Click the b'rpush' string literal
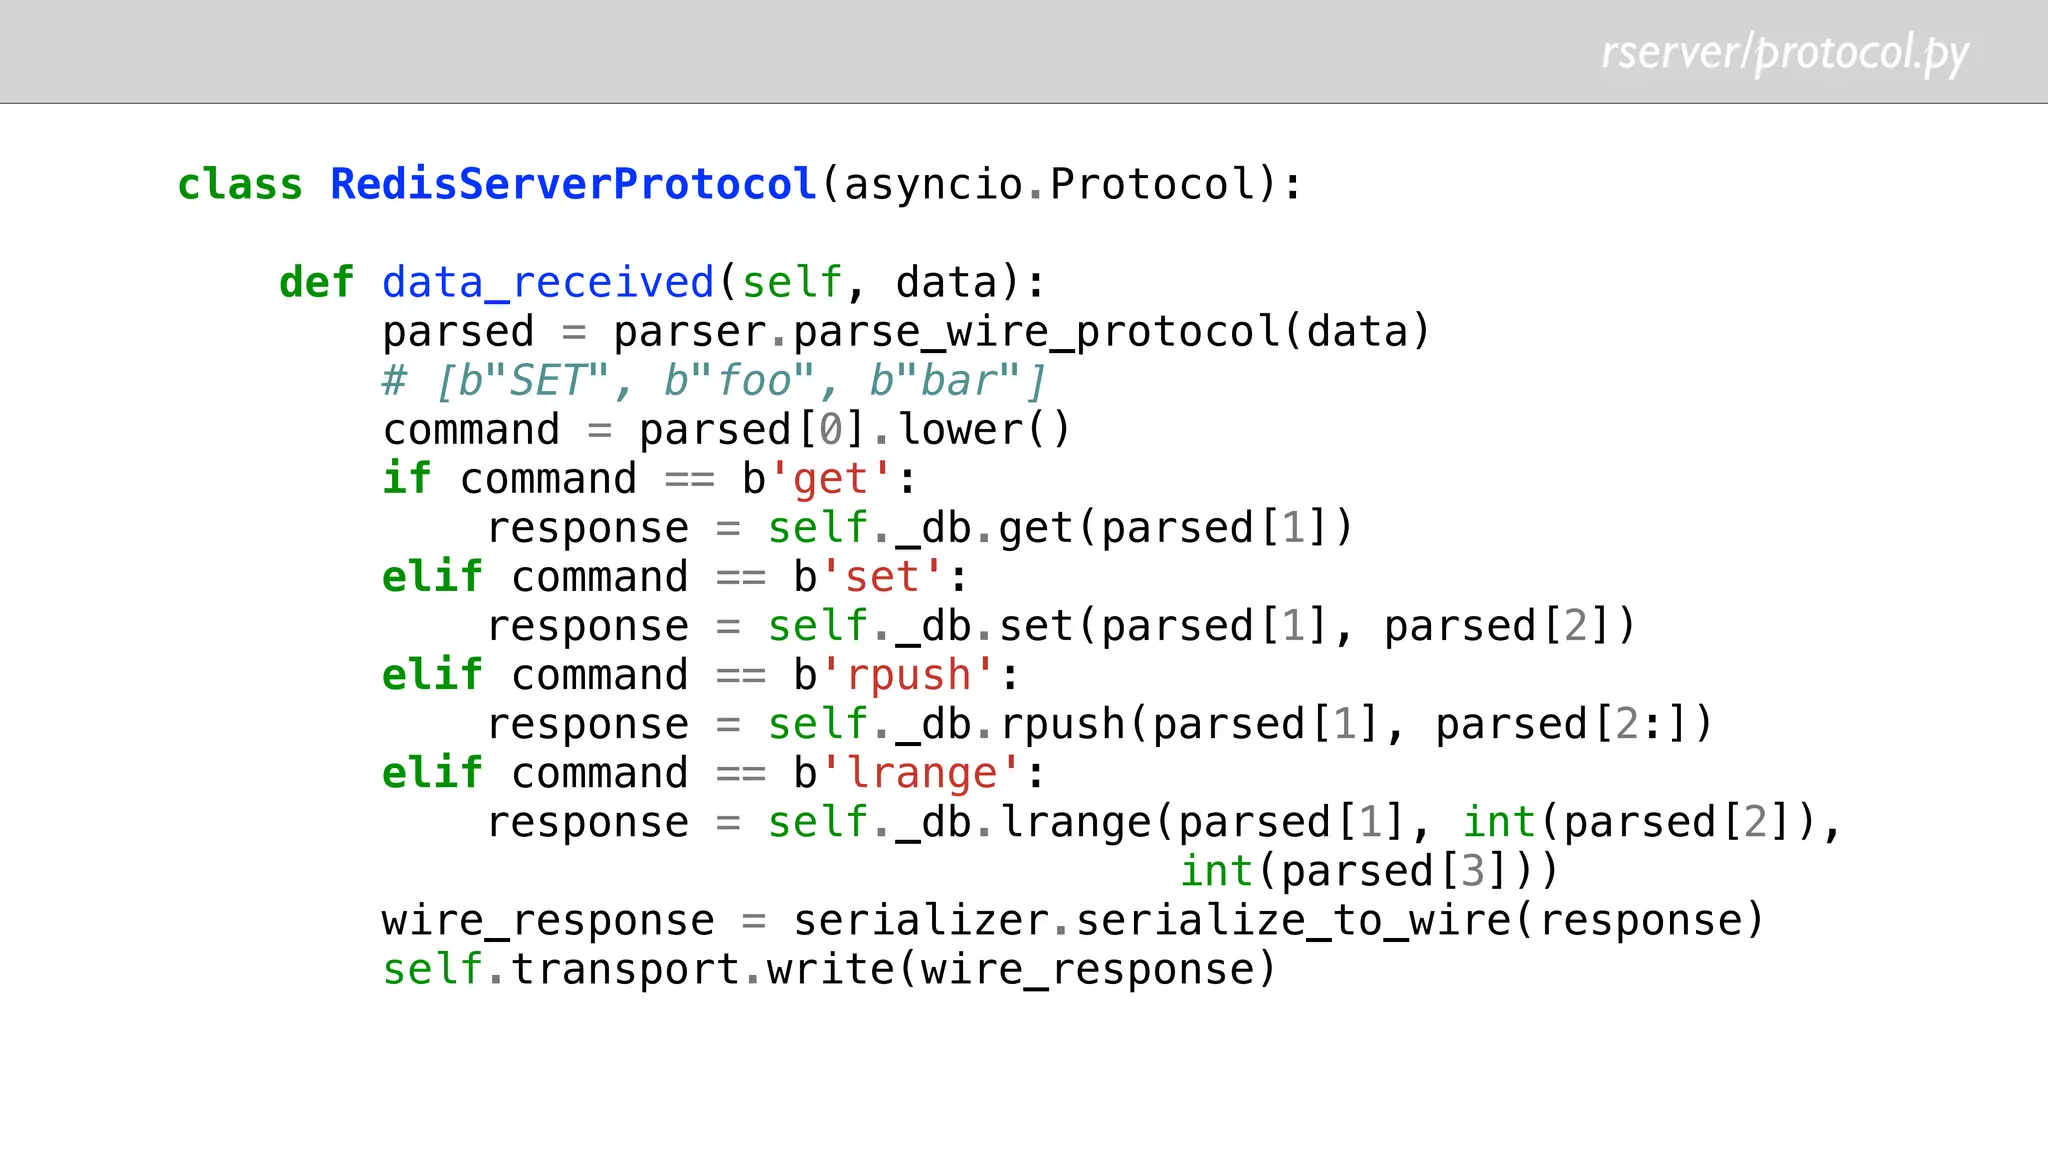 point(893,676)
